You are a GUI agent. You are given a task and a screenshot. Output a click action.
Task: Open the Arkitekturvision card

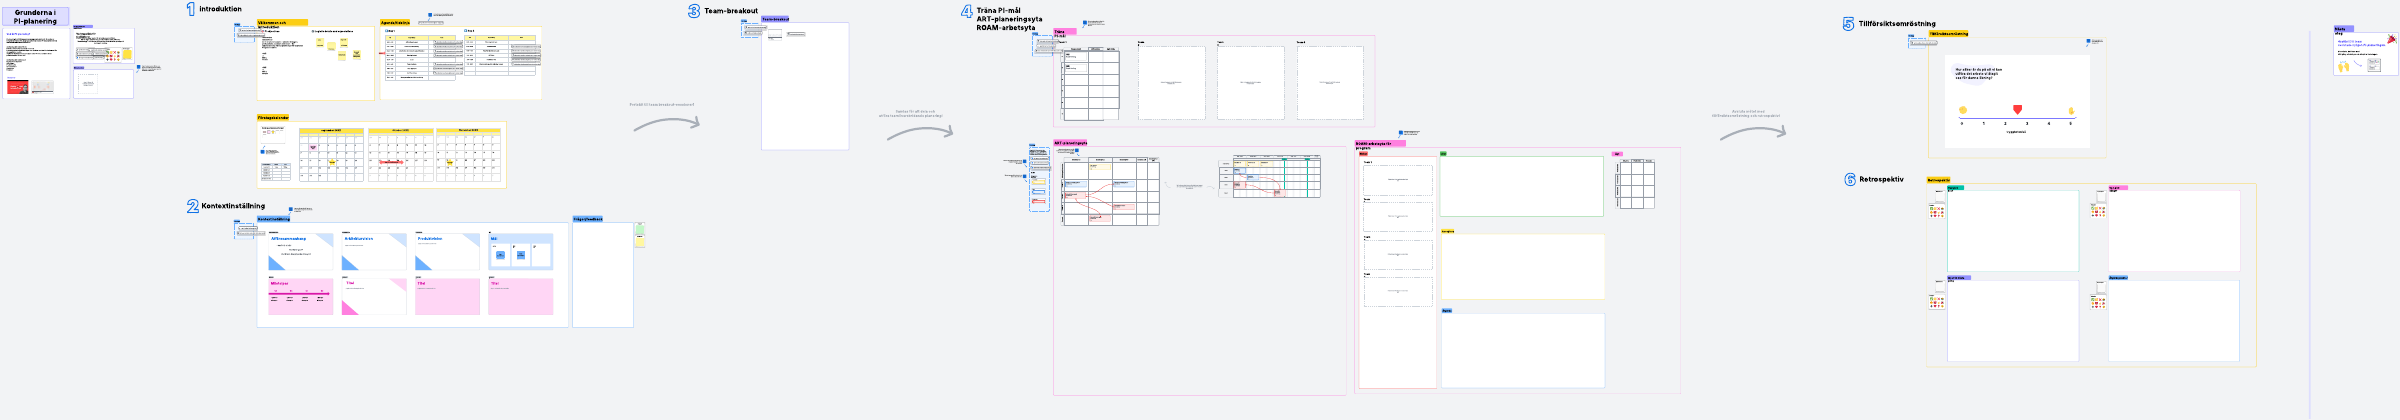[x=374, y=252]
